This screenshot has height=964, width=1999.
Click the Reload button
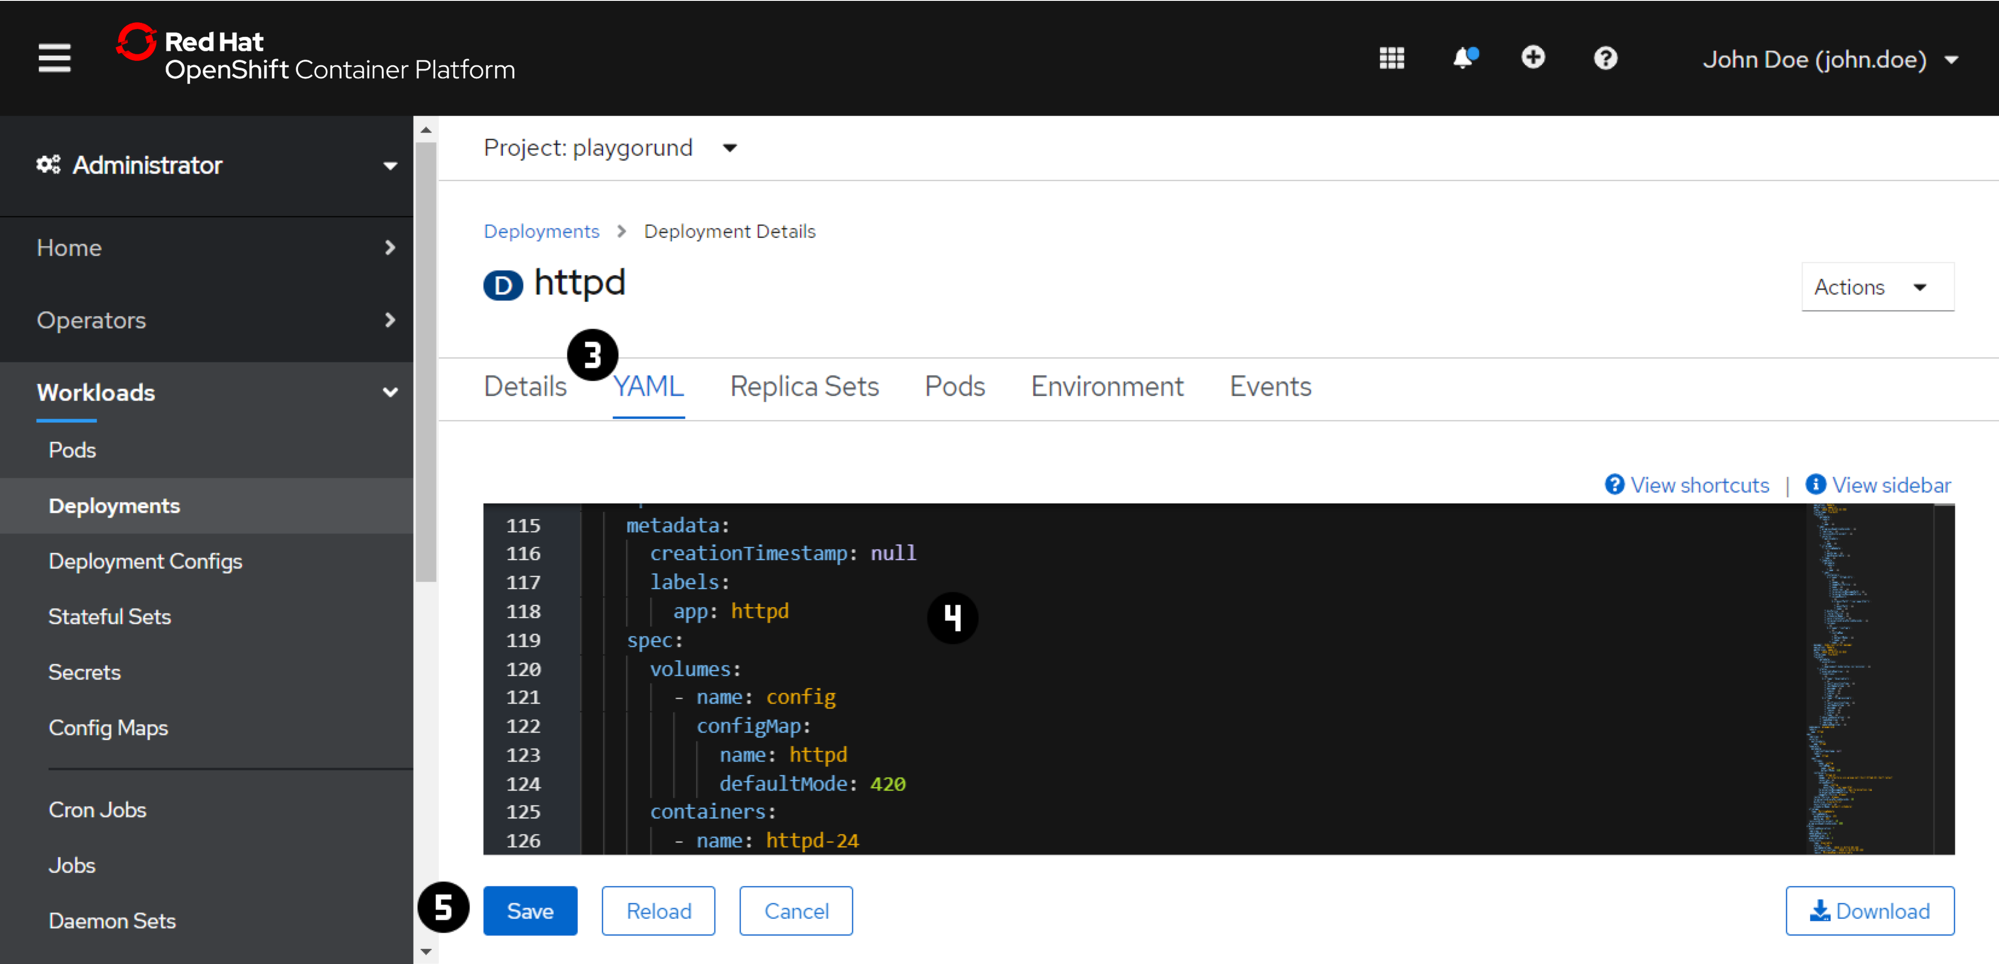point(658,911)
